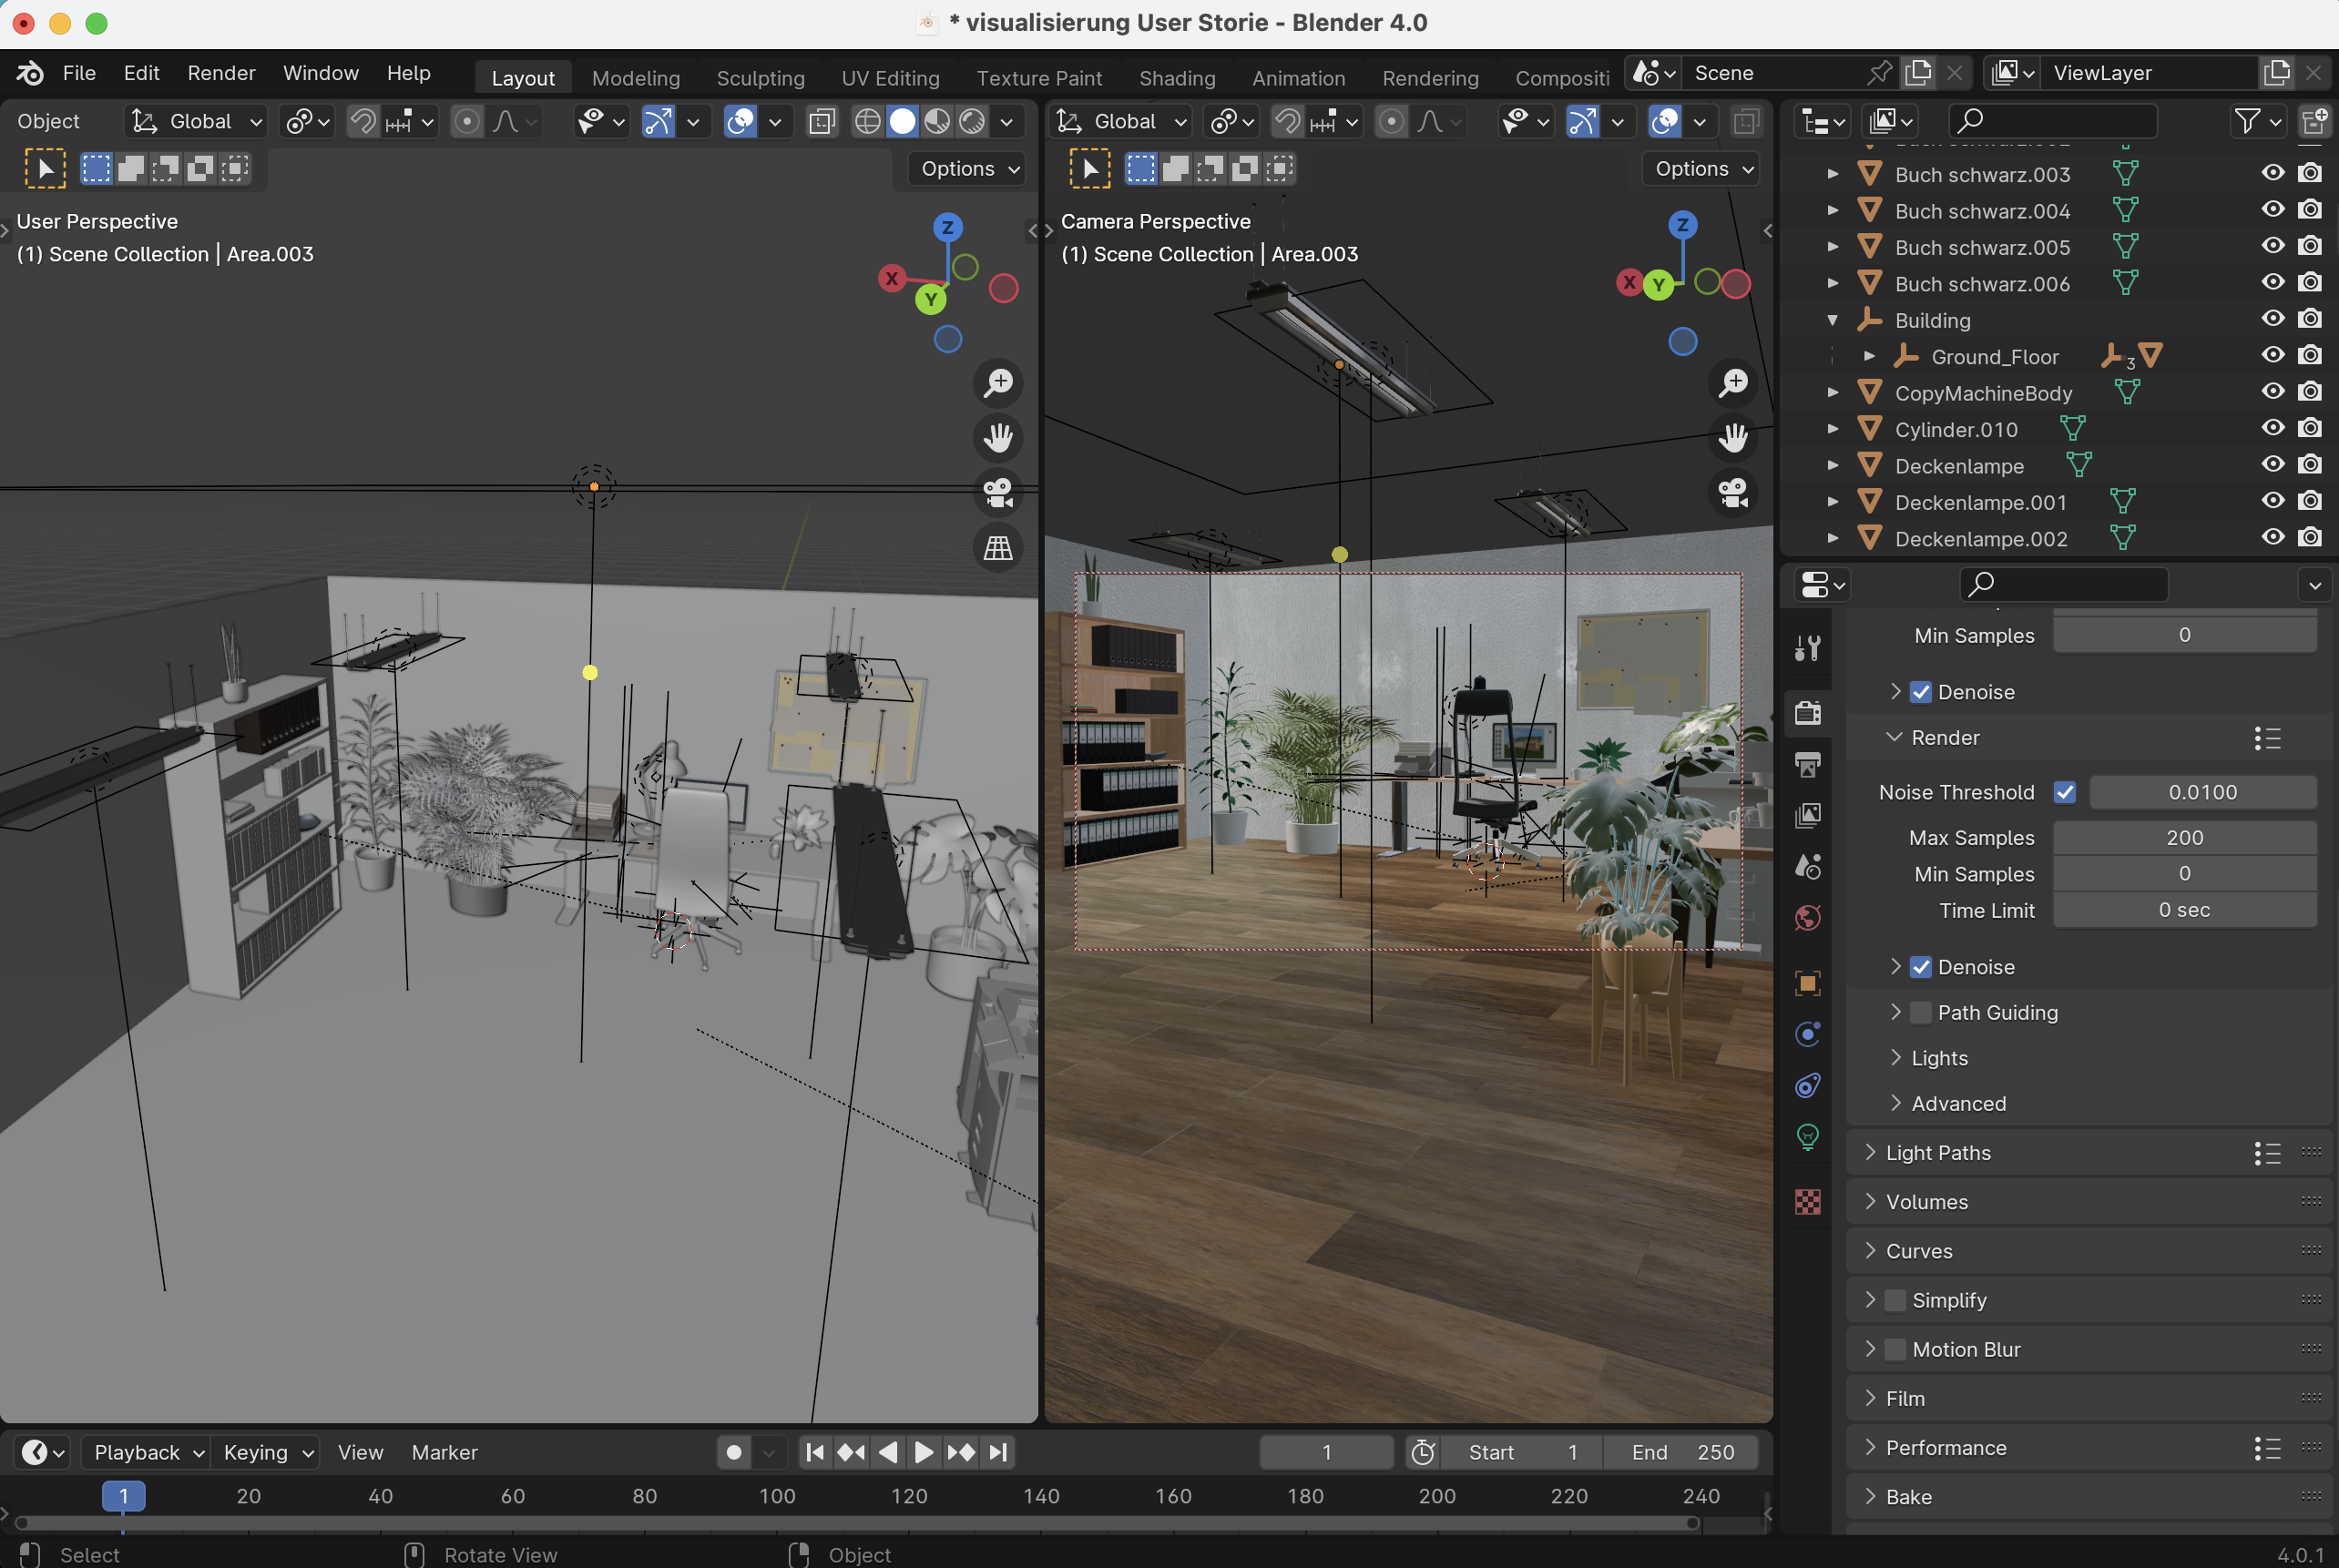Open the Render properties tab icon

click(x=1807, y=713)
